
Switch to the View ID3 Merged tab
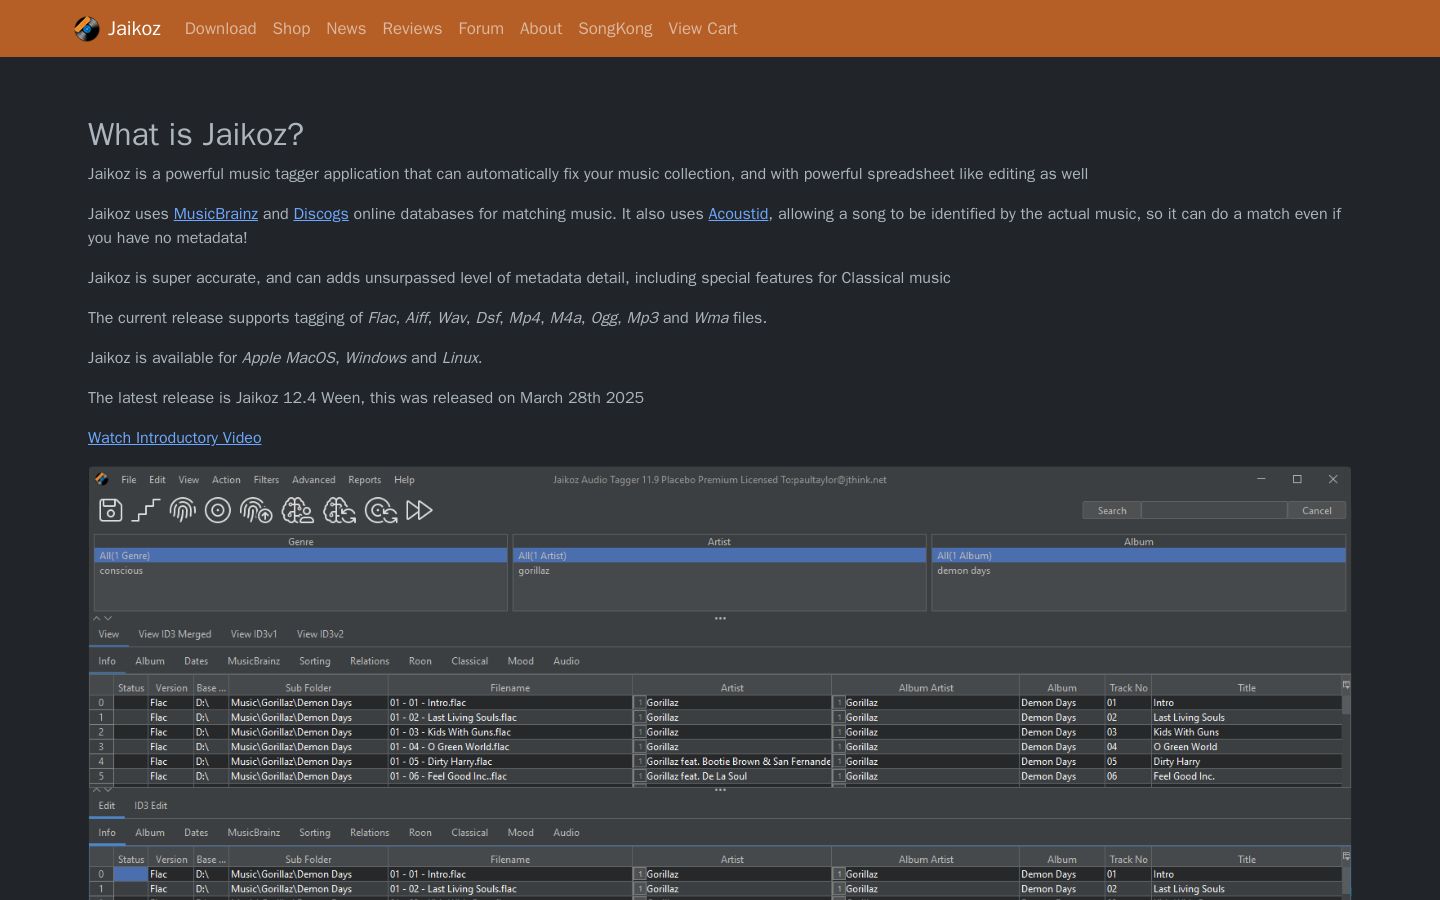[x=175, y=634]
